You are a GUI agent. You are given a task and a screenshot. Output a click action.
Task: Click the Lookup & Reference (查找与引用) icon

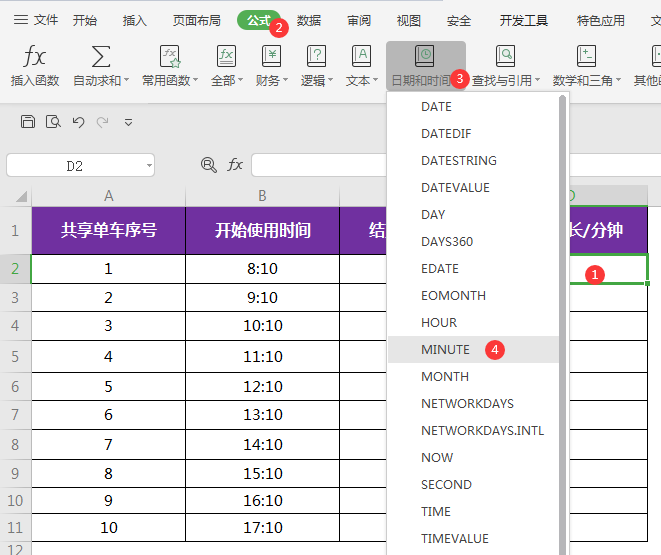click(505, 56)
